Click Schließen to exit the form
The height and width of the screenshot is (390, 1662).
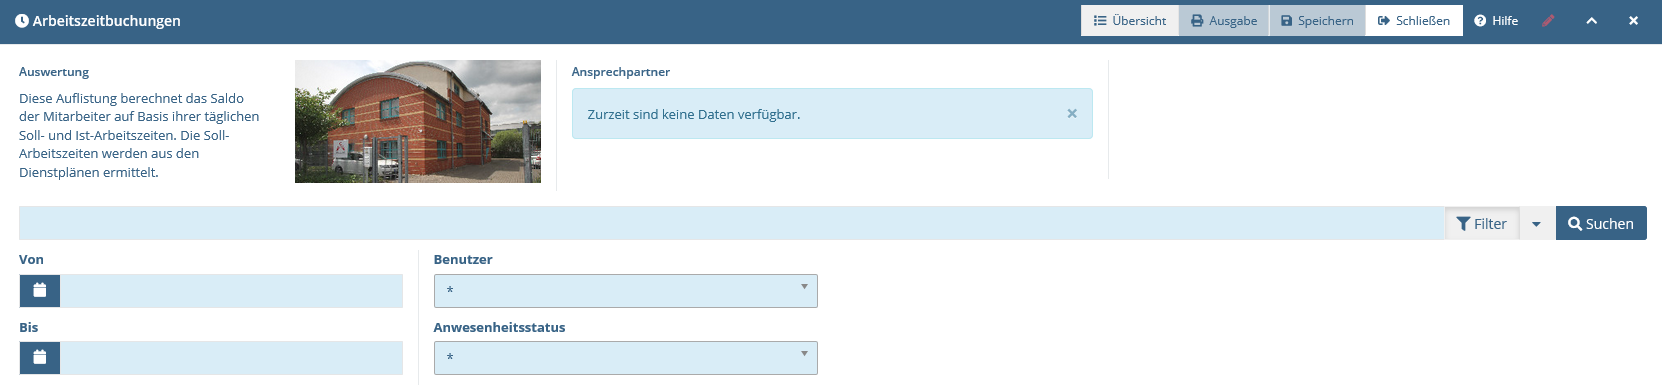pos(1414,21)
